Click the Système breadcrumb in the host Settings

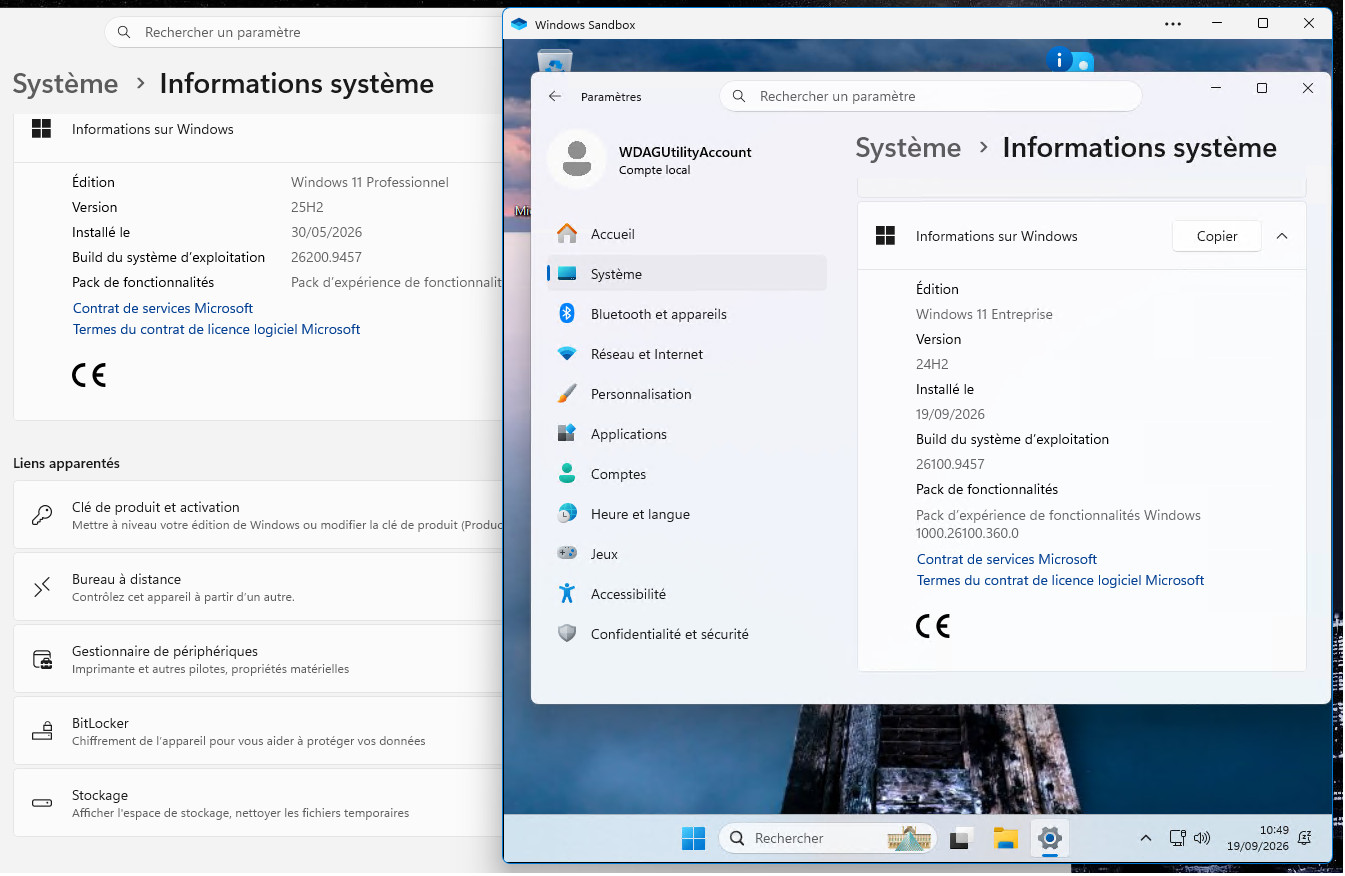65,84
